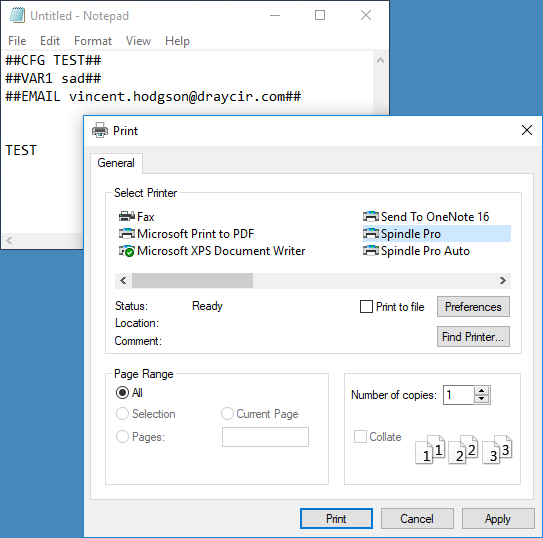
Task: Select the Pages radio button
Action: pos(122,437)
